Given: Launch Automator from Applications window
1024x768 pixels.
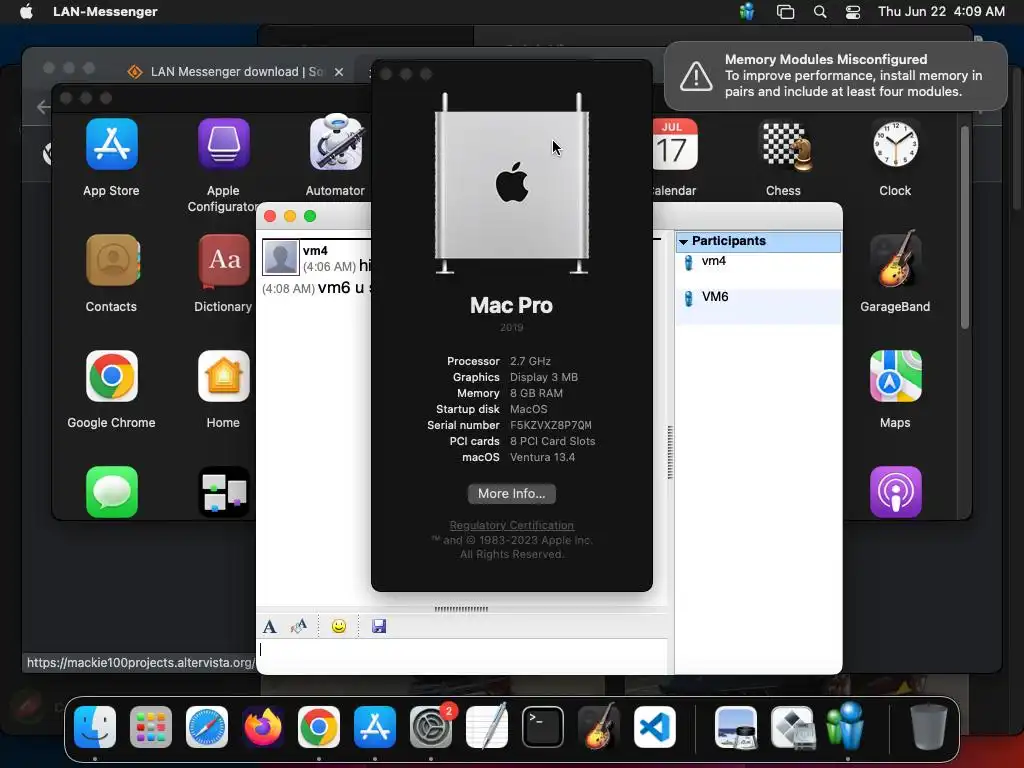Looking at the screenshot, I should (335, 143).
